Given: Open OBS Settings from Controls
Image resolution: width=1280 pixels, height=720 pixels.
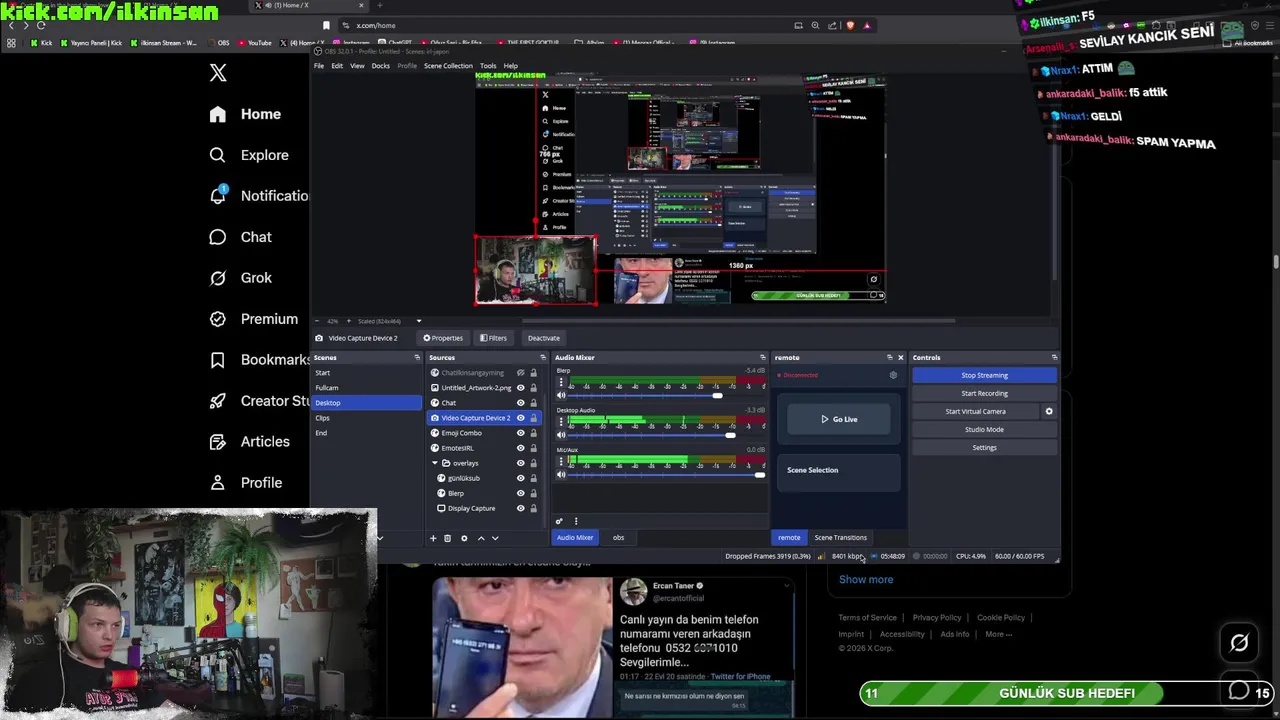Looking at the screenshot, I should tap(984, 448).
